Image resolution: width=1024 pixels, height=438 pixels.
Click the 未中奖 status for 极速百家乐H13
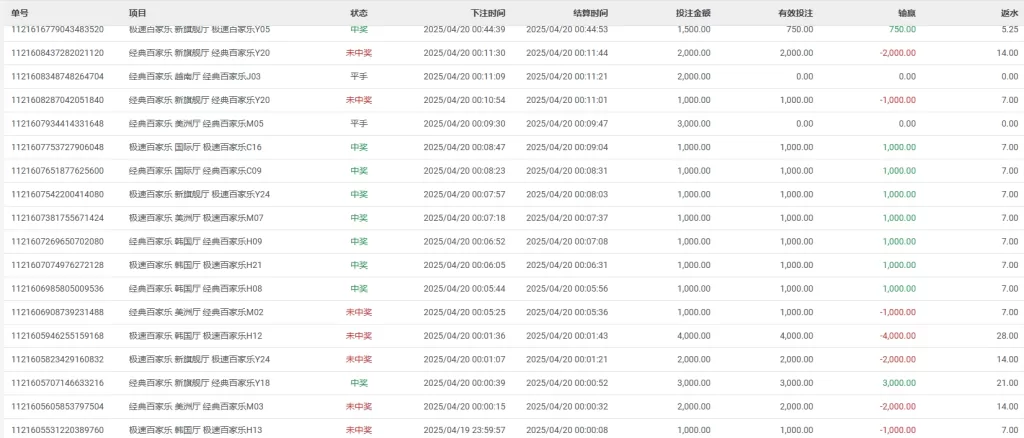(359, 429)
